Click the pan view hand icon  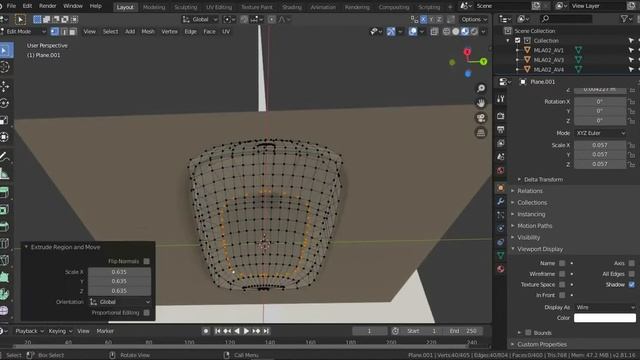[481, 103]
